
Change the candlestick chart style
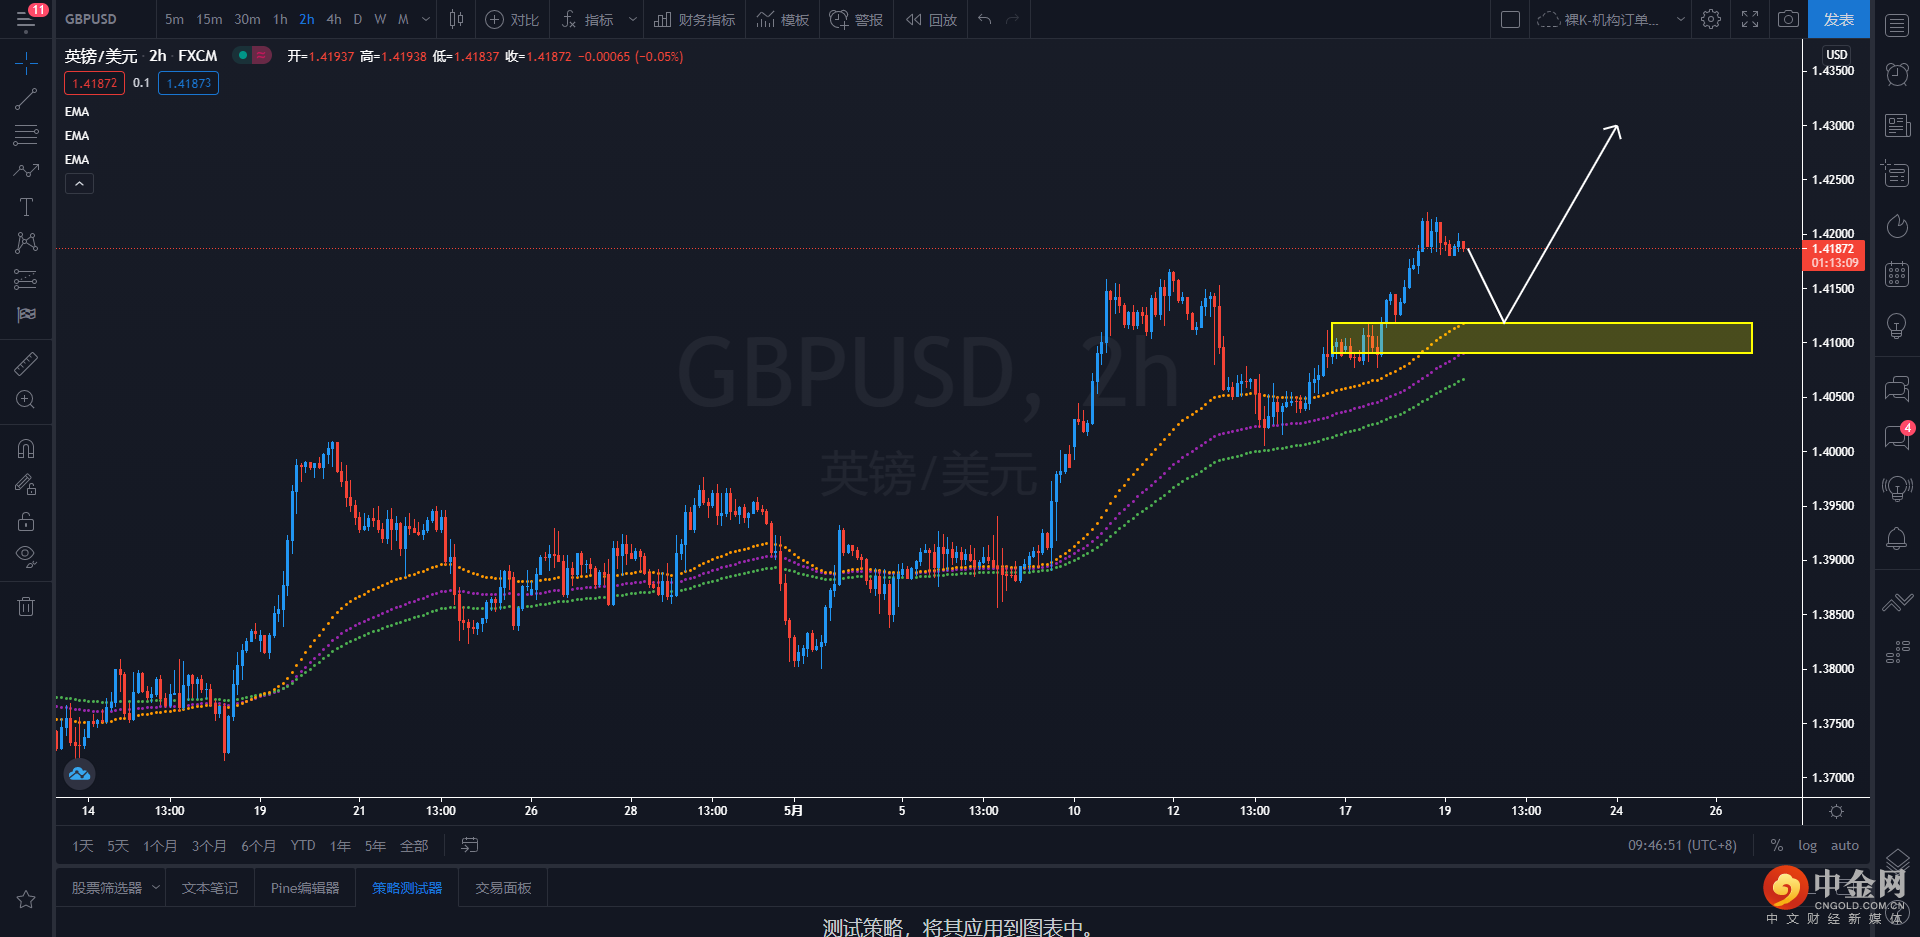(x=456, y=19)
